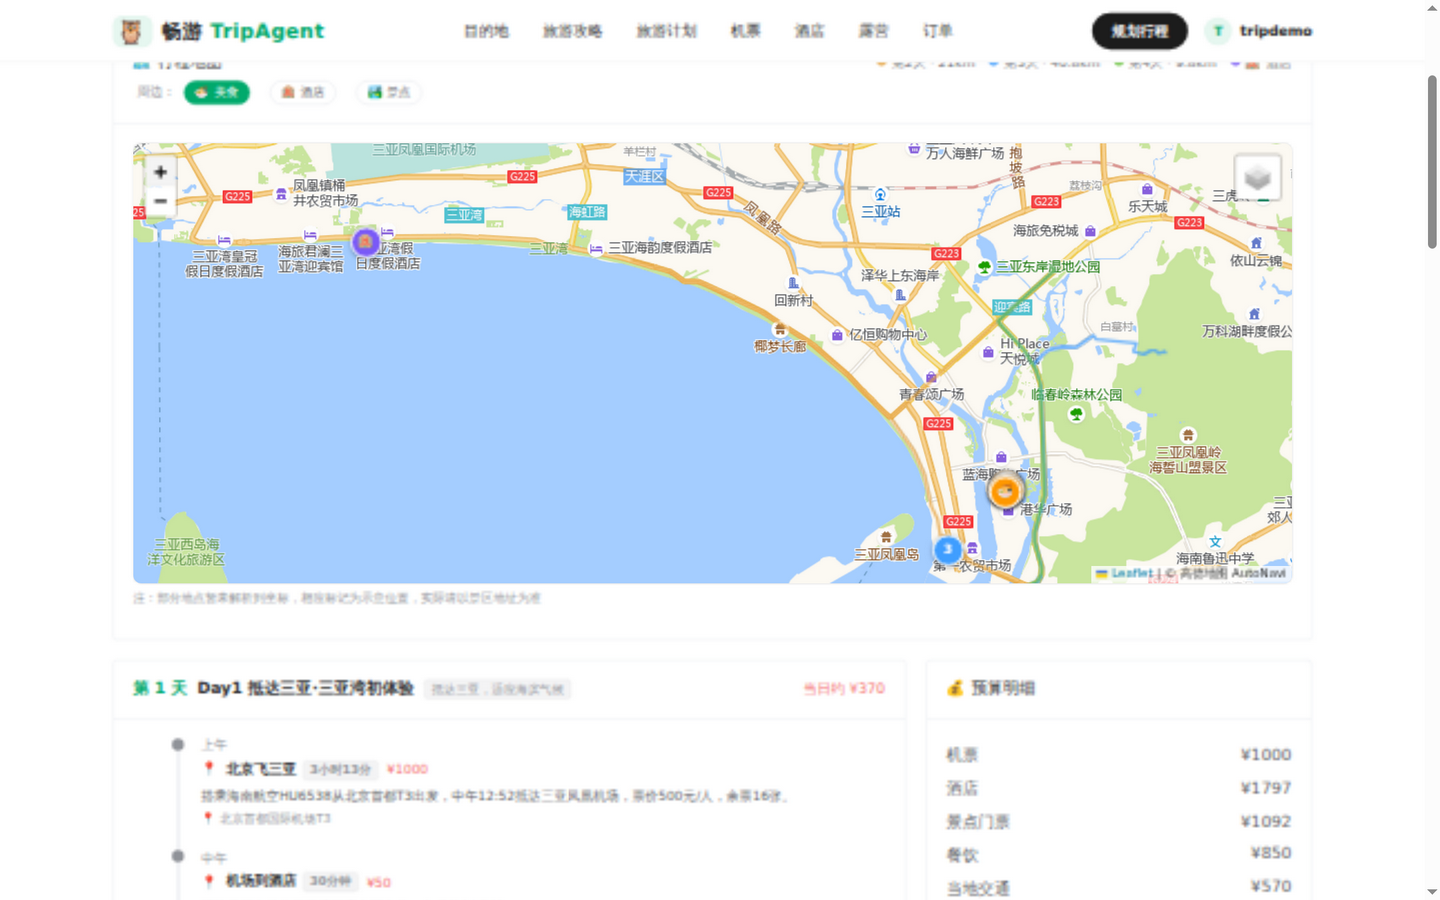The image size is (1440, 900).
Task: Open the map layers switcher icon
Action: 1257,178
